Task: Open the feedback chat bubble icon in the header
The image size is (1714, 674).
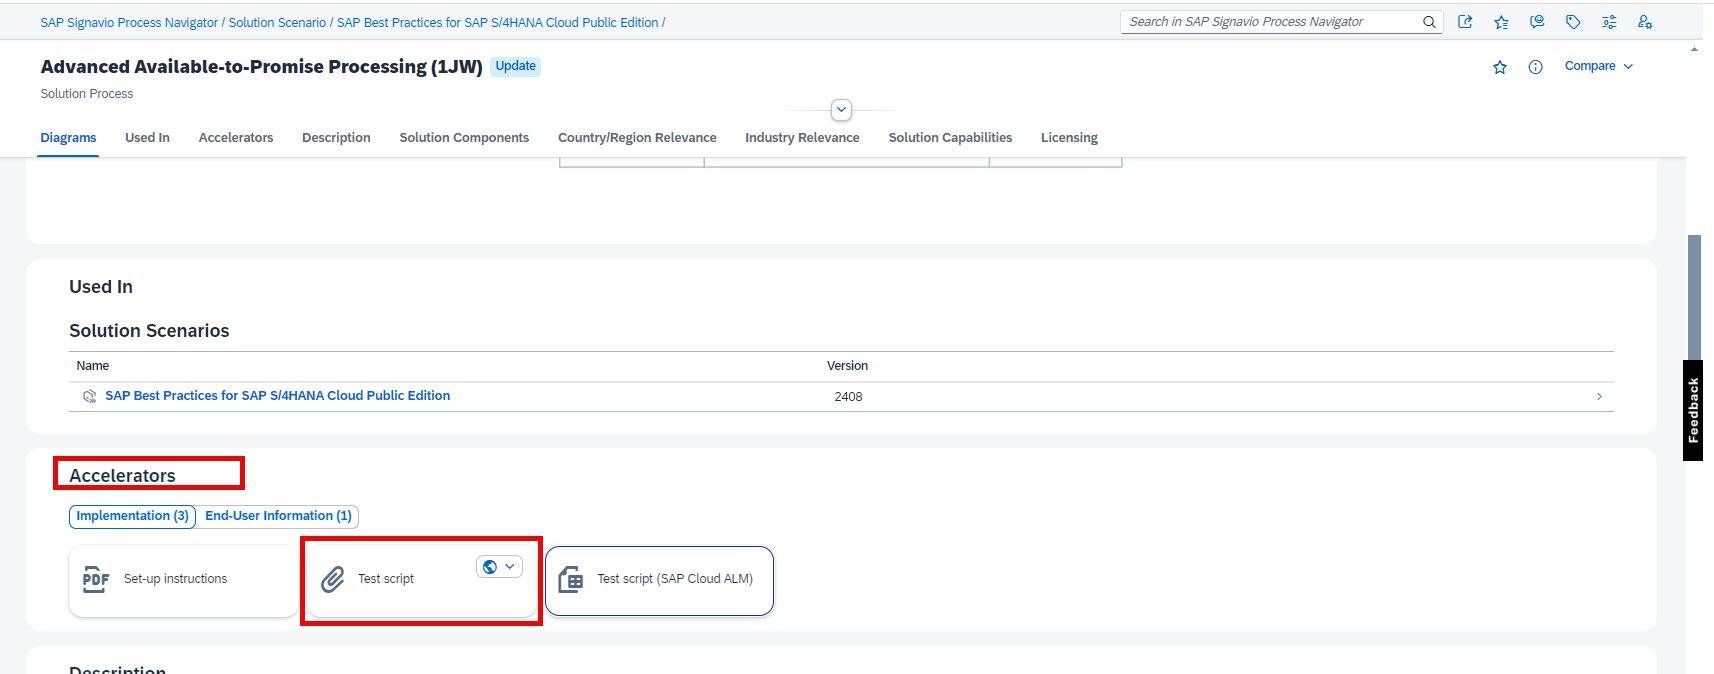Action: pos(1537,22)
